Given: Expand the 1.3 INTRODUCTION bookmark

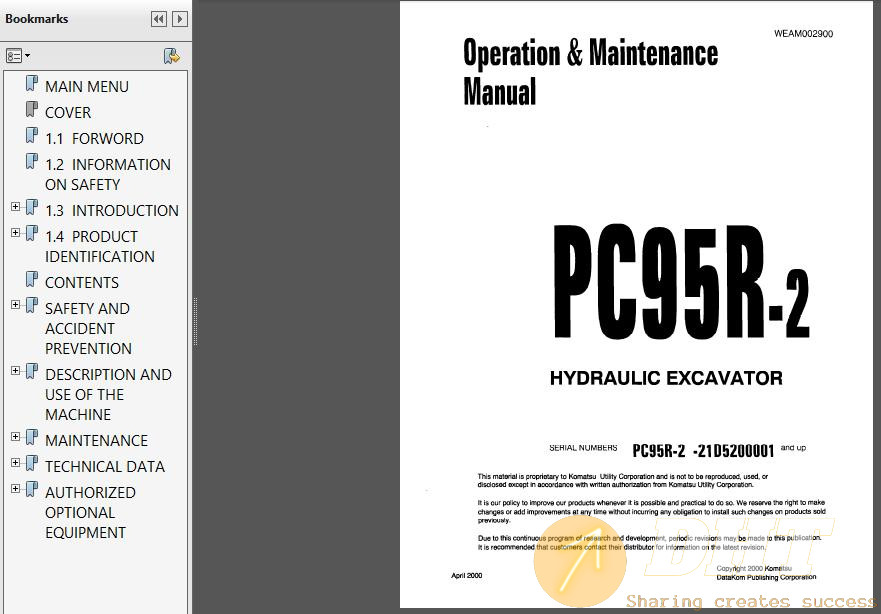Looking at the screenshot, I should [16, 207].
